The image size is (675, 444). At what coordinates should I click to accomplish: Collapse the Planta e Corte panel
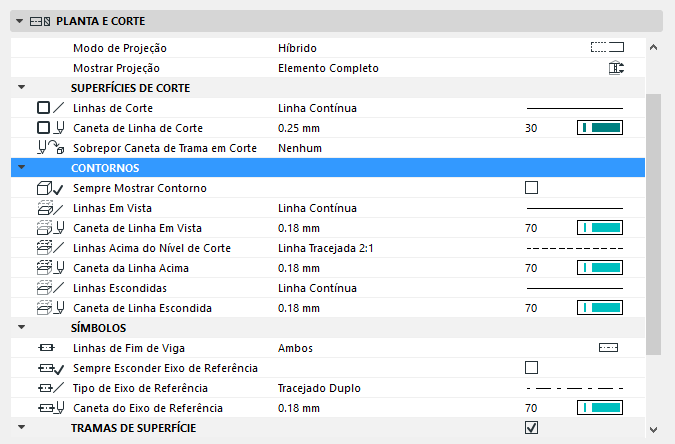pyautogui.click(x=19, y=20)
